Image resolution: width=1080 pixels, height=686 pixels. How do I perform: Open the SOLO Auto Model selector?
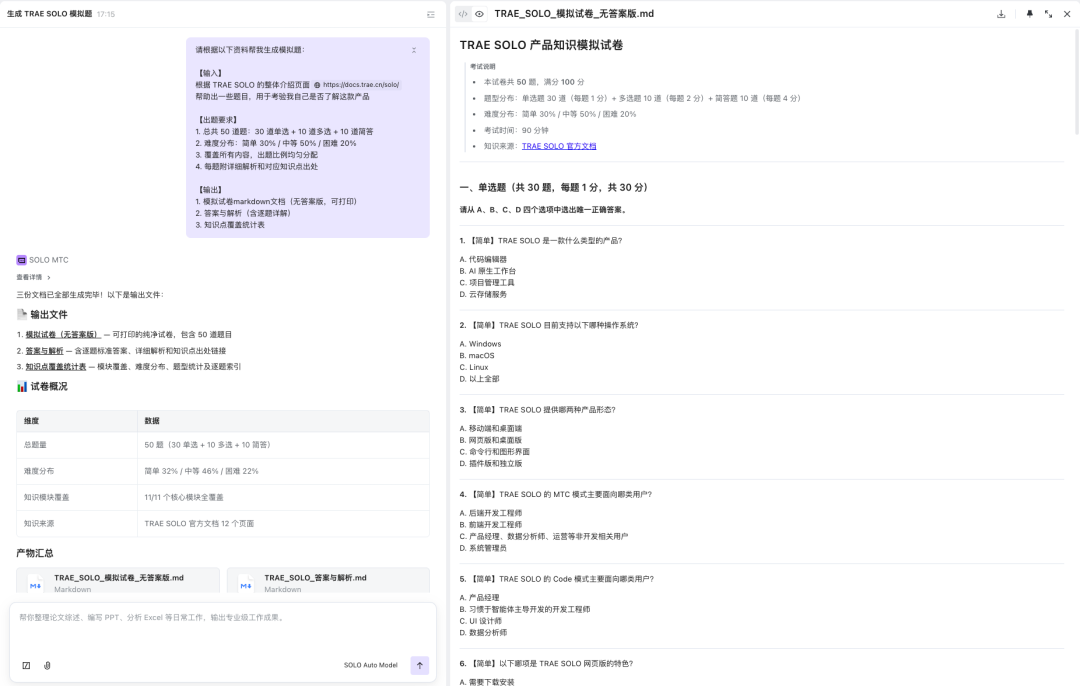tap(369, 665)
